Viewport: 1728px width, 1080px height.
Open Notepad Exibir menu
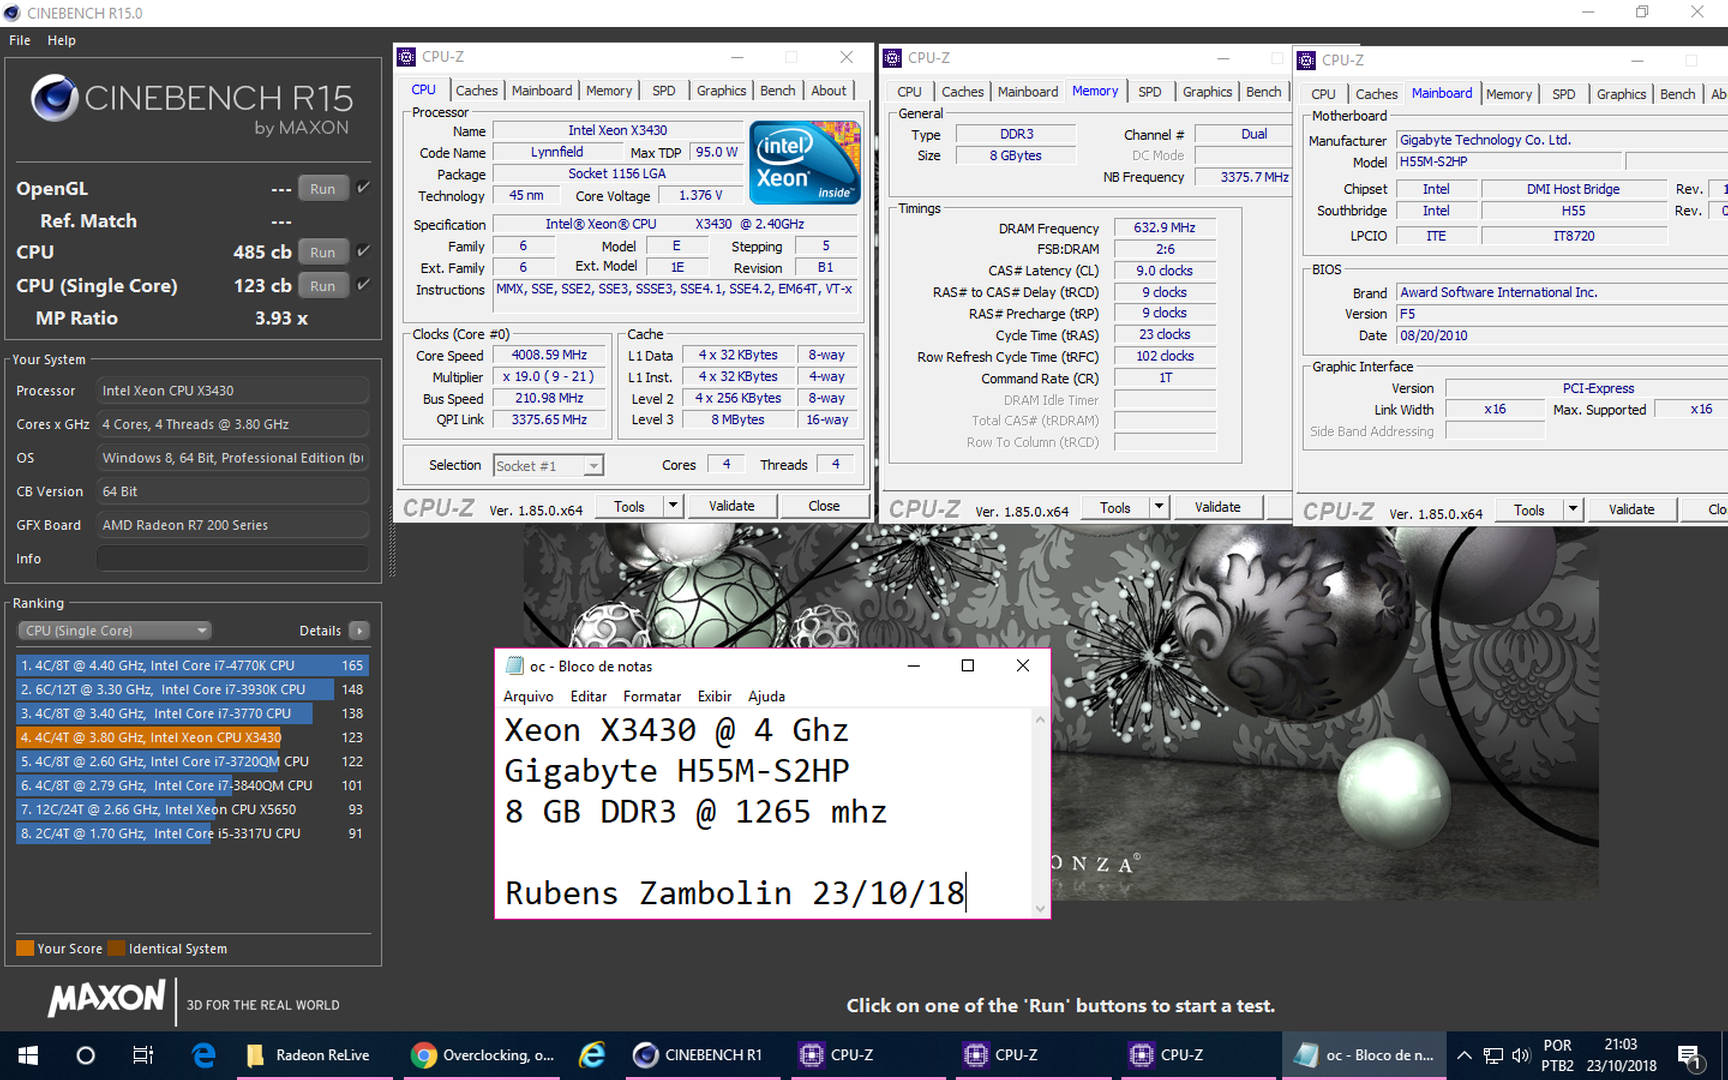pos(714,697)
